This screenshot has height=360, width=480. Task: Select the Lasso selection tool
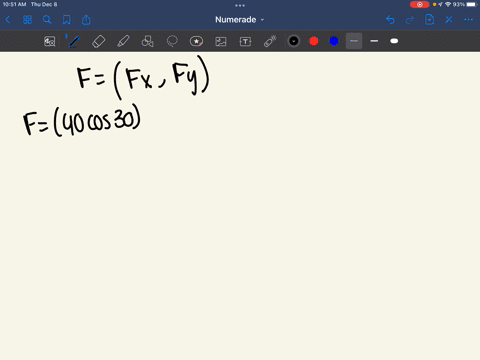point(172,41)
